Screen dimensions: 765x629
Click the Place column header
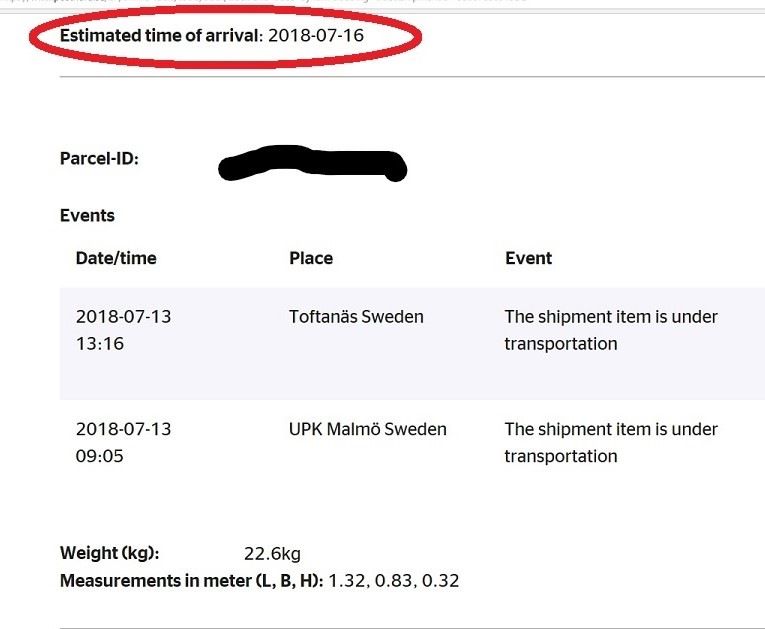point(311,258)
